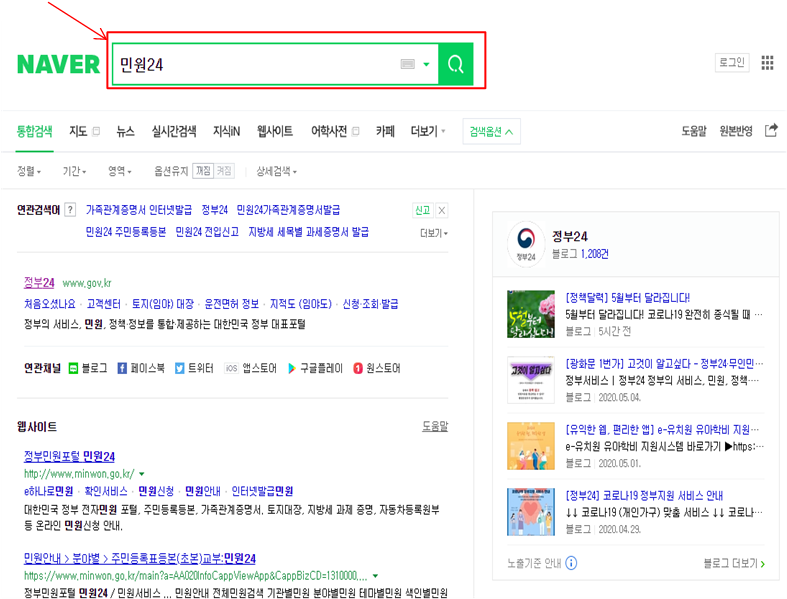Viewport: 787px width, 599px height.
Task: Click the 신고 button for related searches
Action: (x=422, y=210)
